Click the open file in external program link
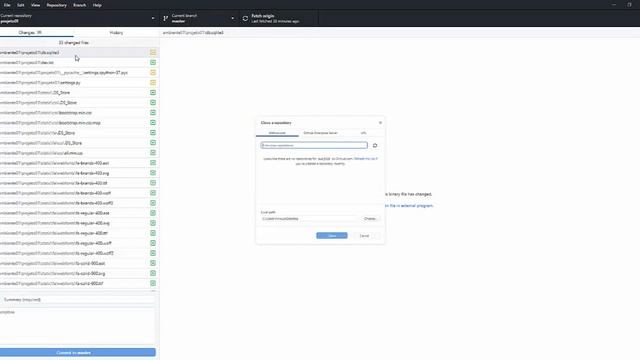Screen dimensions: 640x360 pyautogui.click(x=409, y=206)
